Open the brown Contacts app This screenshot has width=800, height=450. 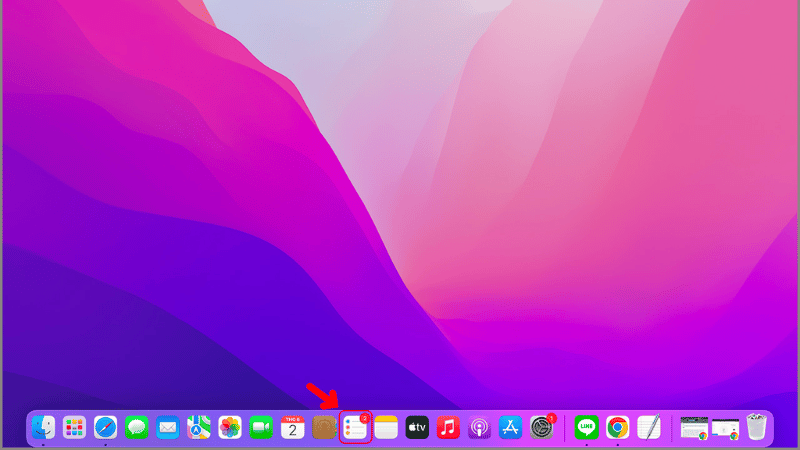[x=324, y=428]
